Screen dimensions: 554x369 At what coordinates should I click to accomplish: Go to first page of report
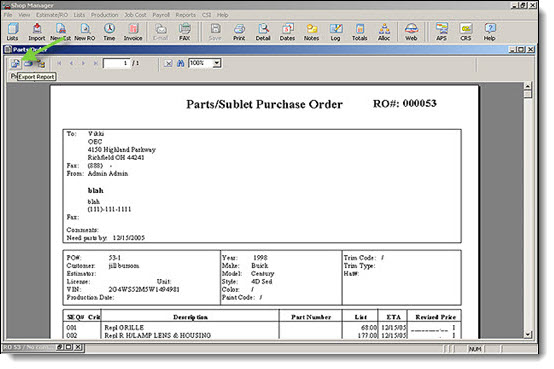59,63
